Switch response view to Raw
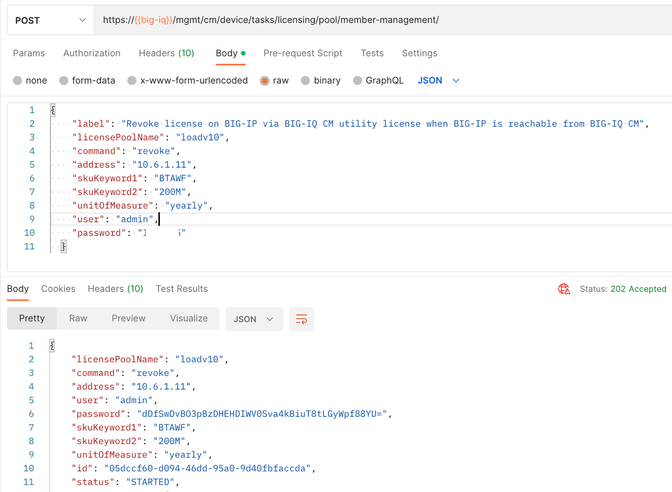The width and height of the screenshot is (672, 492). point(78,319)
